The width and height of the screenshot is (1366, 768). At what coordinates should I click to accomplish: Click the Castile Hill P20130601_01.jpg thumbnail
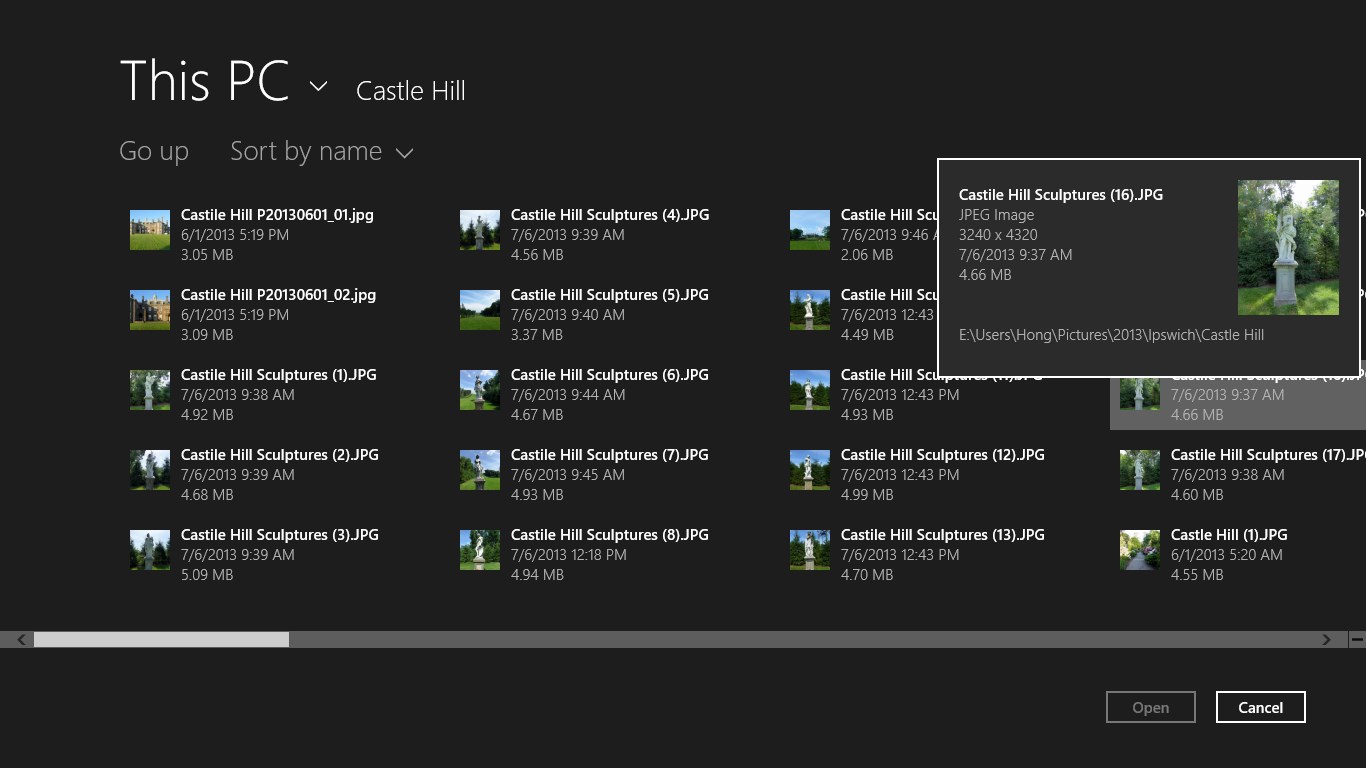pos(150,230)
